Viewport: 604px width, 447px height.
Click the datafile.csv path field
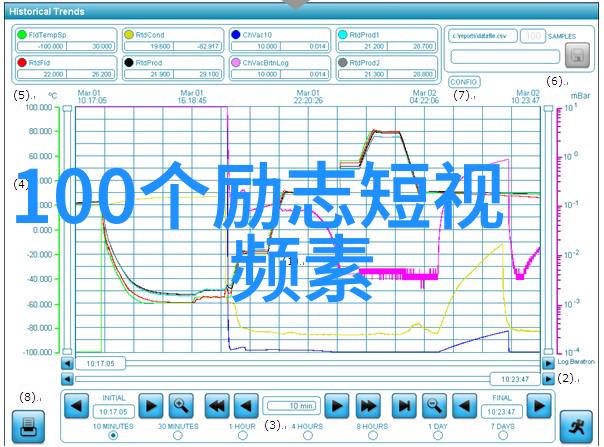point(483,36)
